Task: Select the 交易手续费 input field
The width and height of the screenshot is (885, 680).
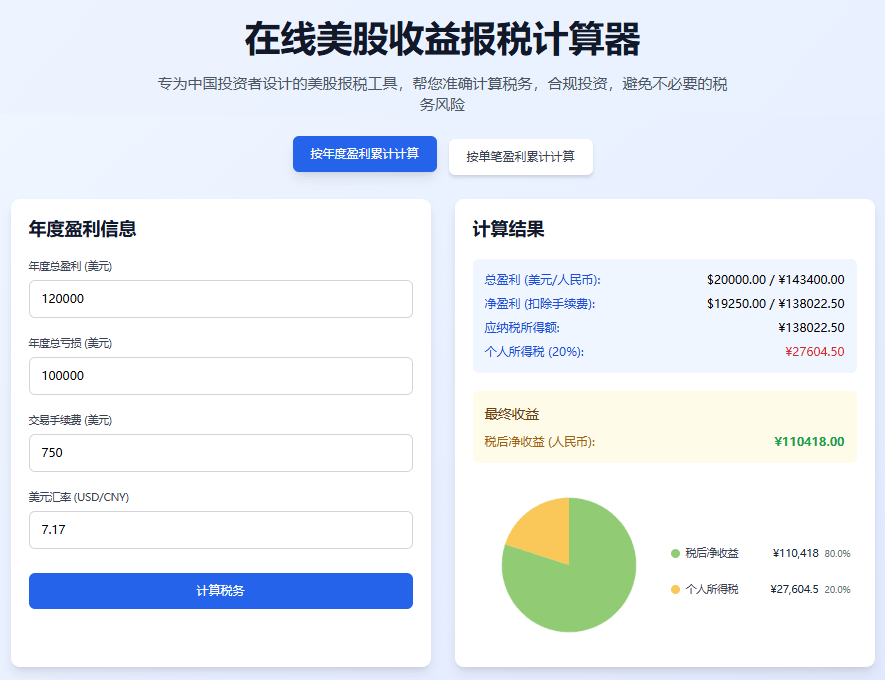Action: (220, 453)
